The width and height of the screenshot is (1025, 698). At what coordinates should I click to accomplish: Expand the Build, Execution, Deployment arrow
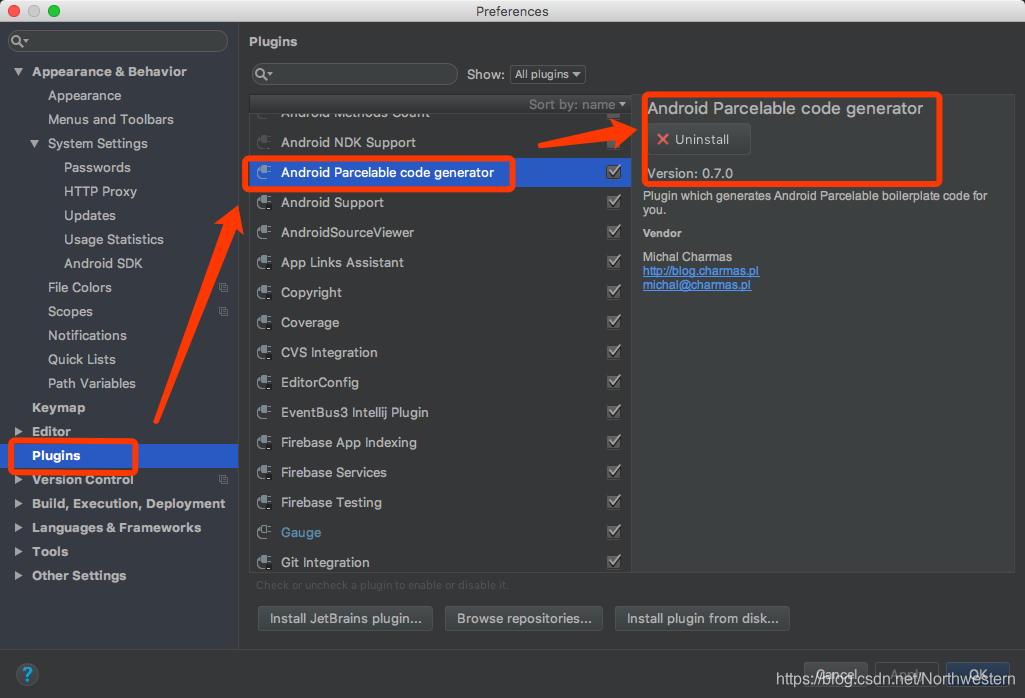click(x=18, y=504)
